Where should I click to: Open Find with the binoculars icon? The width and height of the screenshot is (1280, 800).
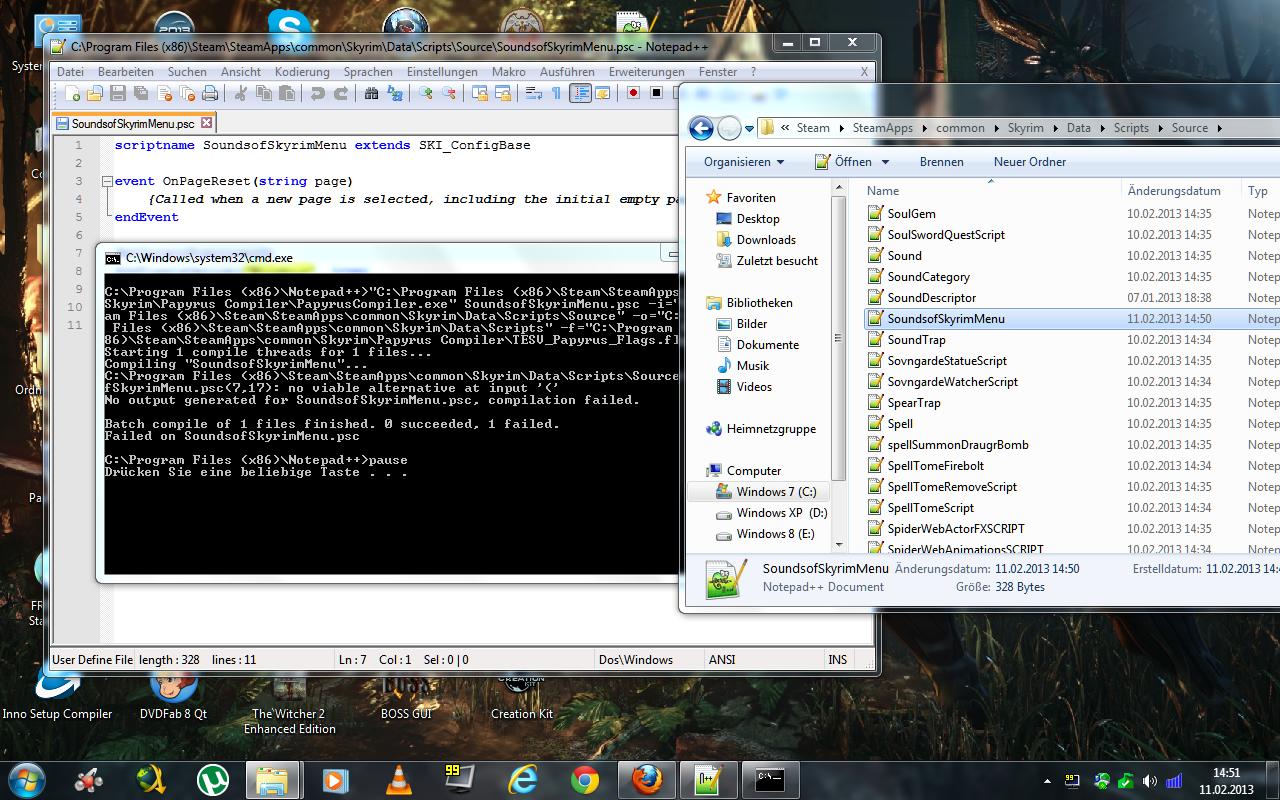tap(372, 93)
